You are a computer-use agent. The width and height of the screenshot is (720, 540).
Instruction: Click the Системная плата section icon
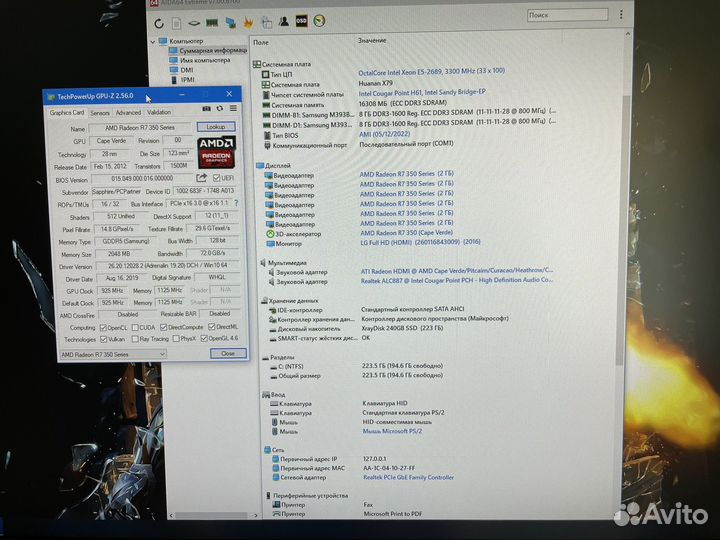coord(257,64)
